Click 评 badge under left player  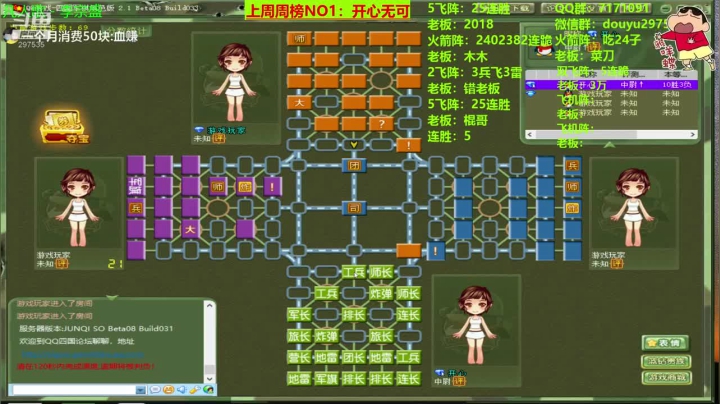coord(62,264)
